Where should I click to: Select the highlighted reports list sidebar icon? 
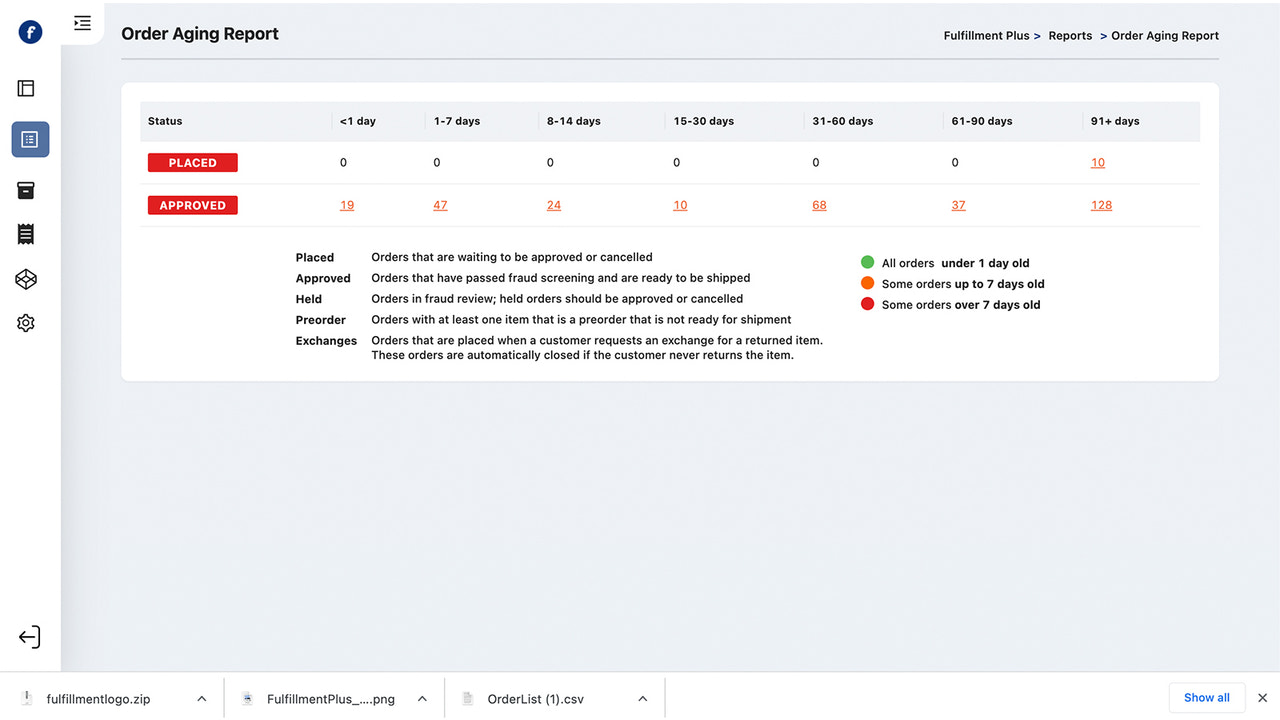pos(30,139)
